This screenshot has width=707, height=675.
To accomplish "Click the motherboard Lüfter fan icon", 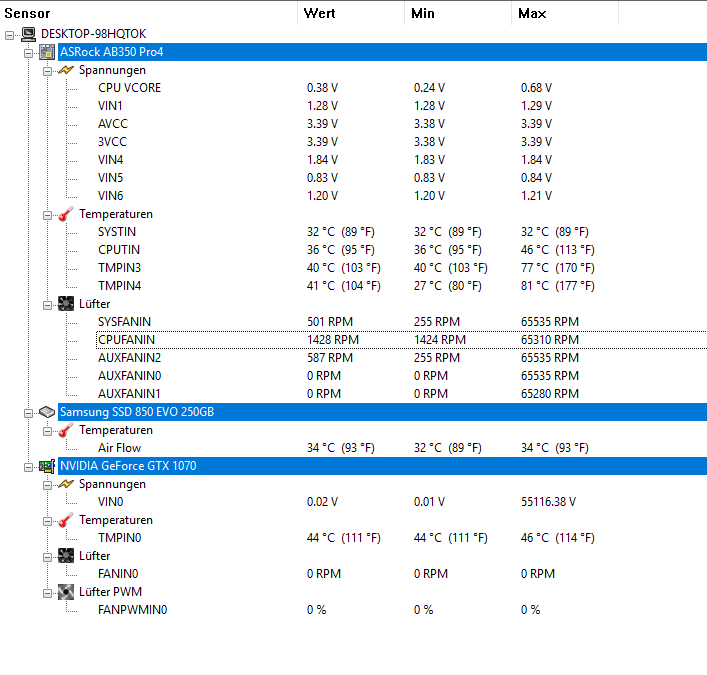I will click(x=66, y=303).
